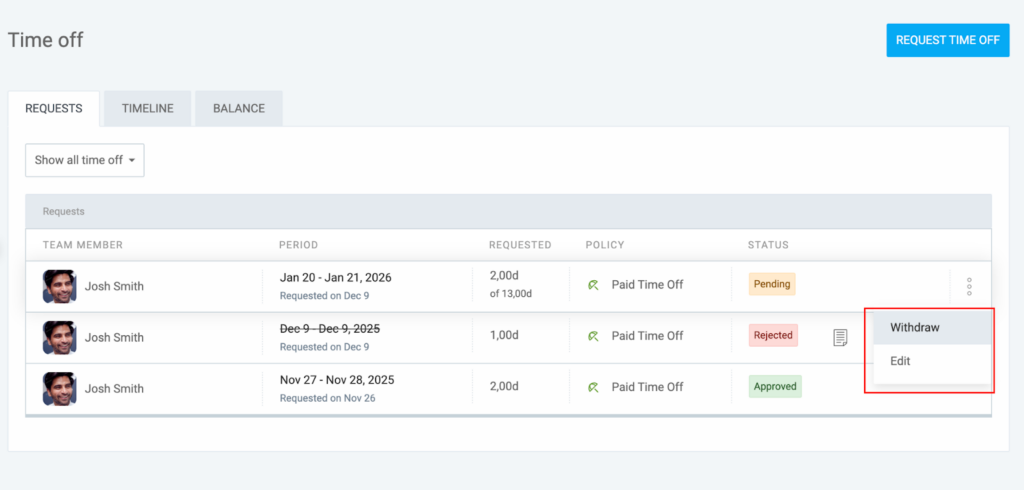Click Josh Smith's avatar in the Approved row
Viewport: 1024px width, 490px height.
(59, 388)
